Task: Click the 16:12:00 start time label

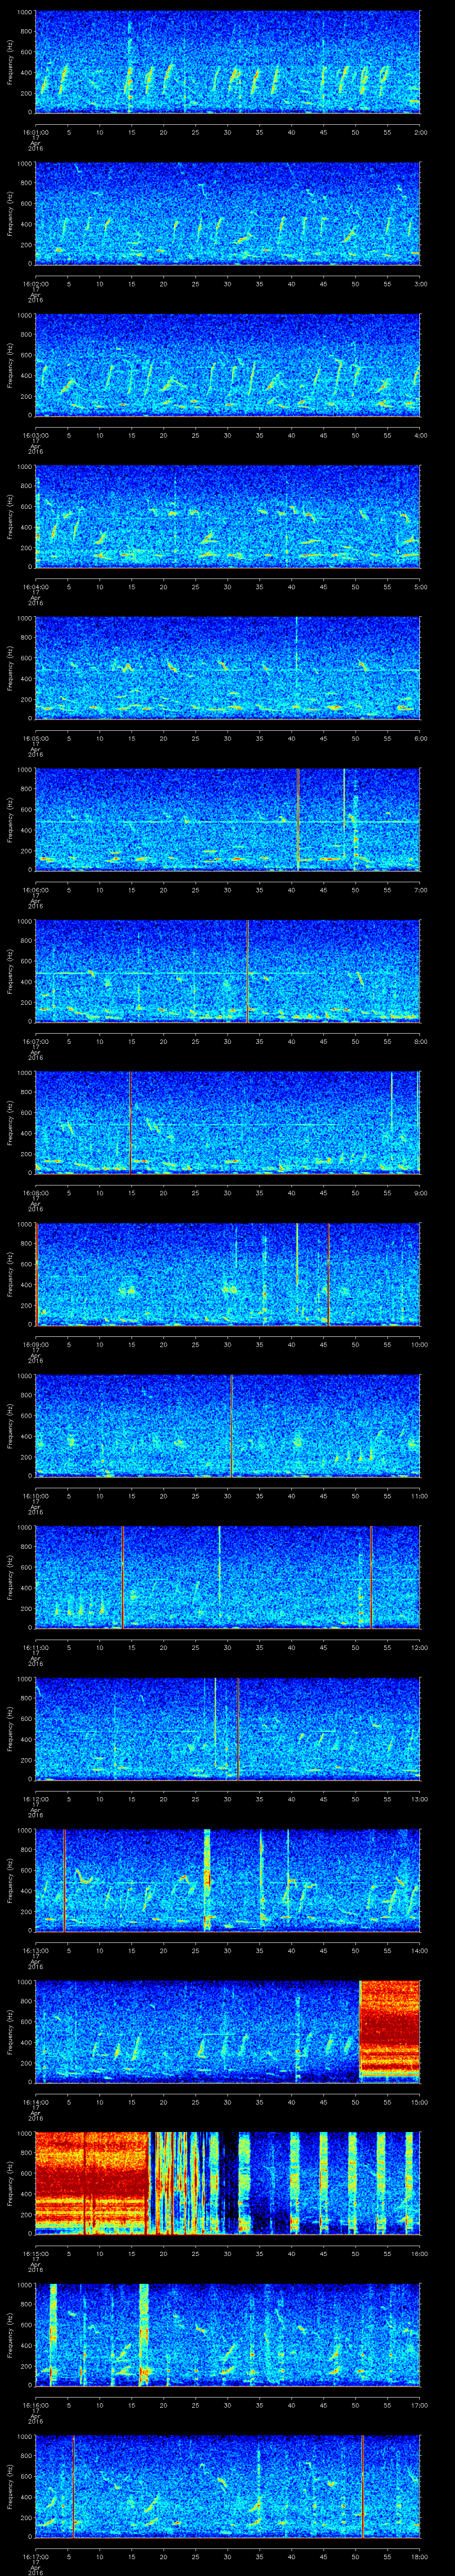Action: 35,1799
